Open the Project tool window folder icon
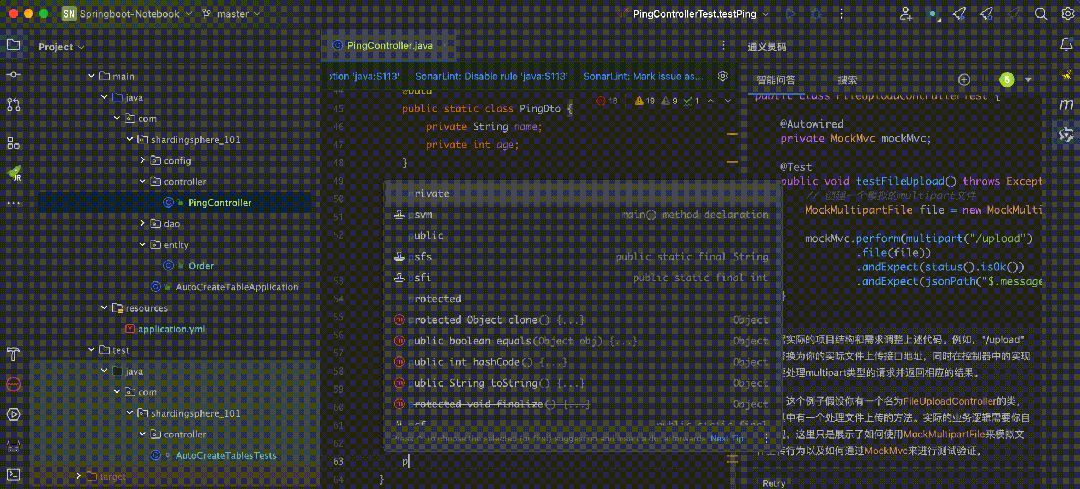Viewport: 1080px width, 489px height. [13, 45]
